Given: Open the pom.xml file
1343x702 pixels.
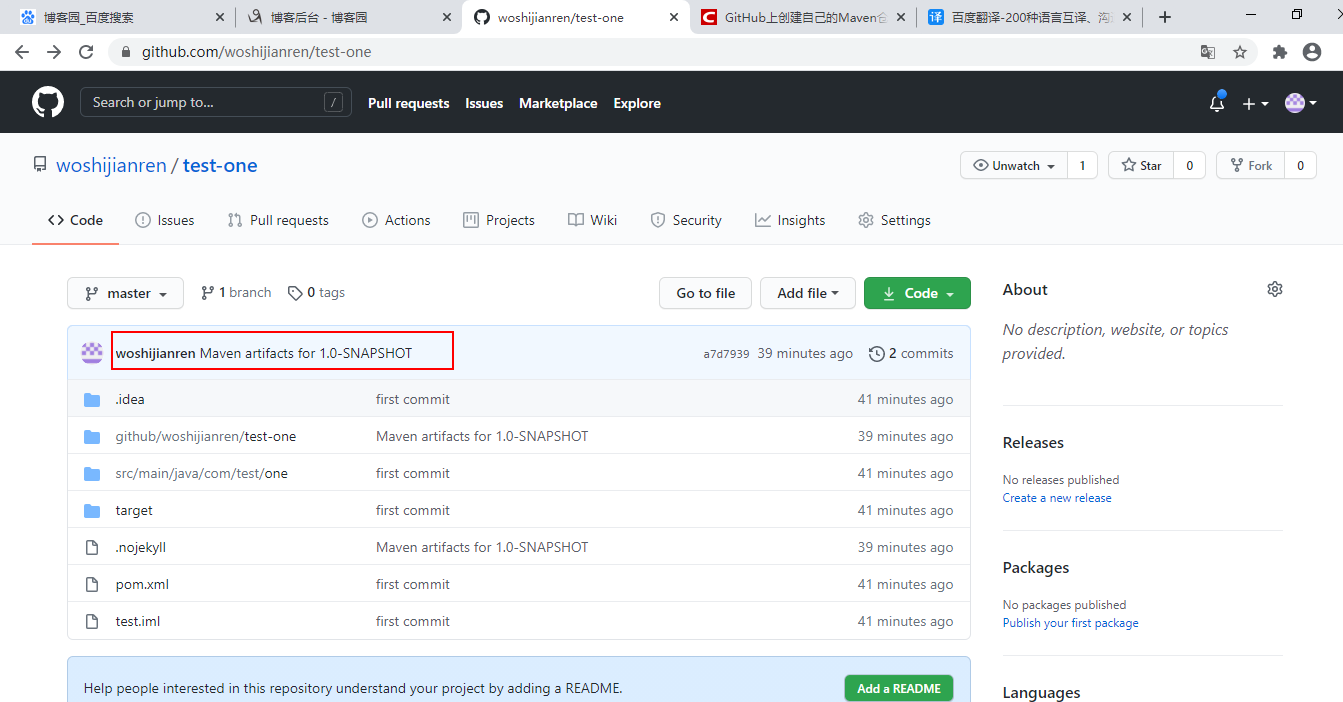Looking at the screenshot, I should pos(142,584).
